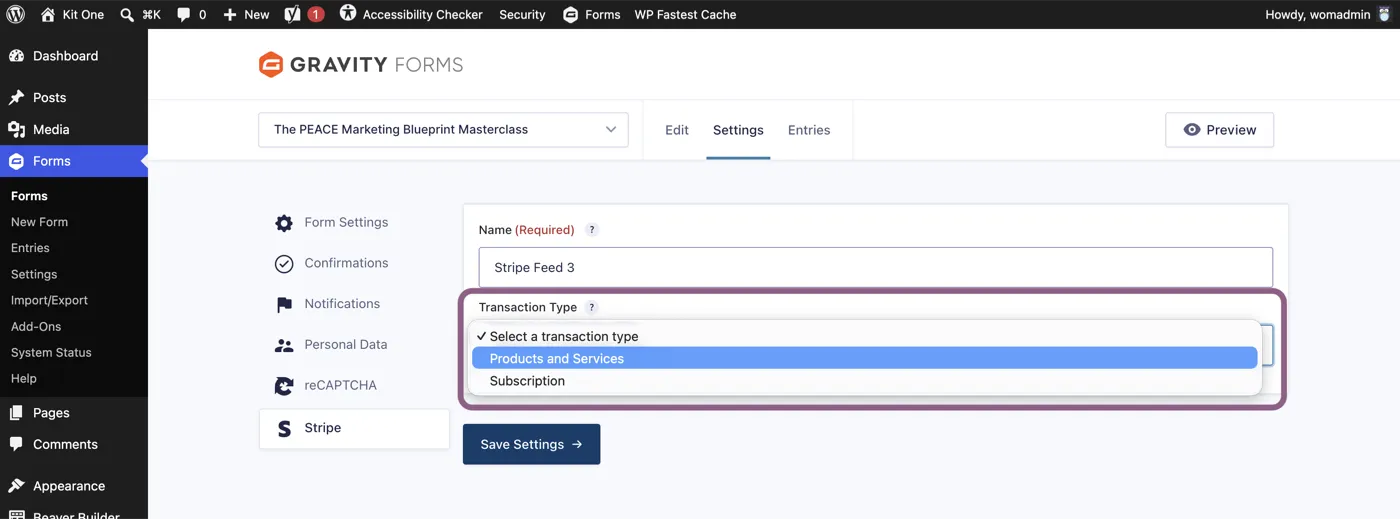
Task: Click the Confirmations checkmark icon
Action: (x=284, y=264)
